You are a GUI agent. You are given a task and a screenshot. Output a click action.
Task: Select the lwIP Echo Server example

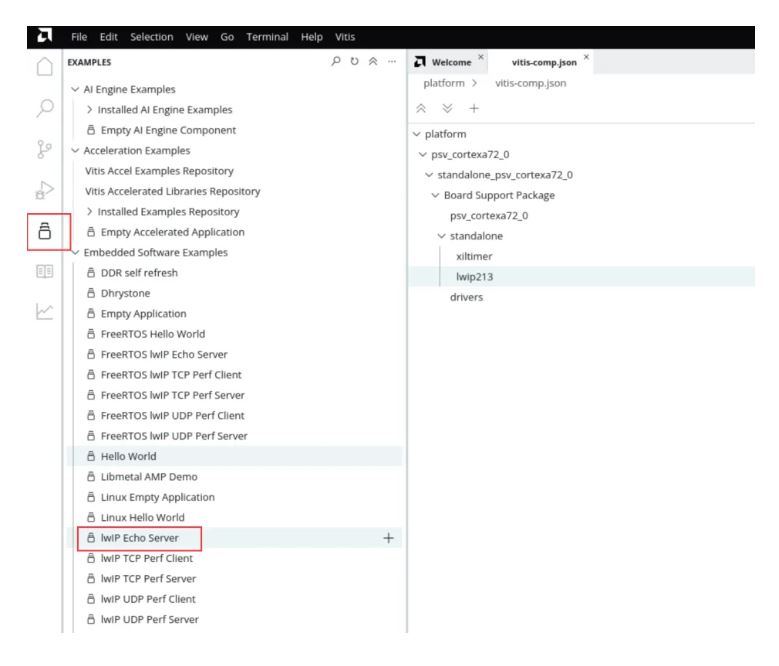click(x=140, y=538)
